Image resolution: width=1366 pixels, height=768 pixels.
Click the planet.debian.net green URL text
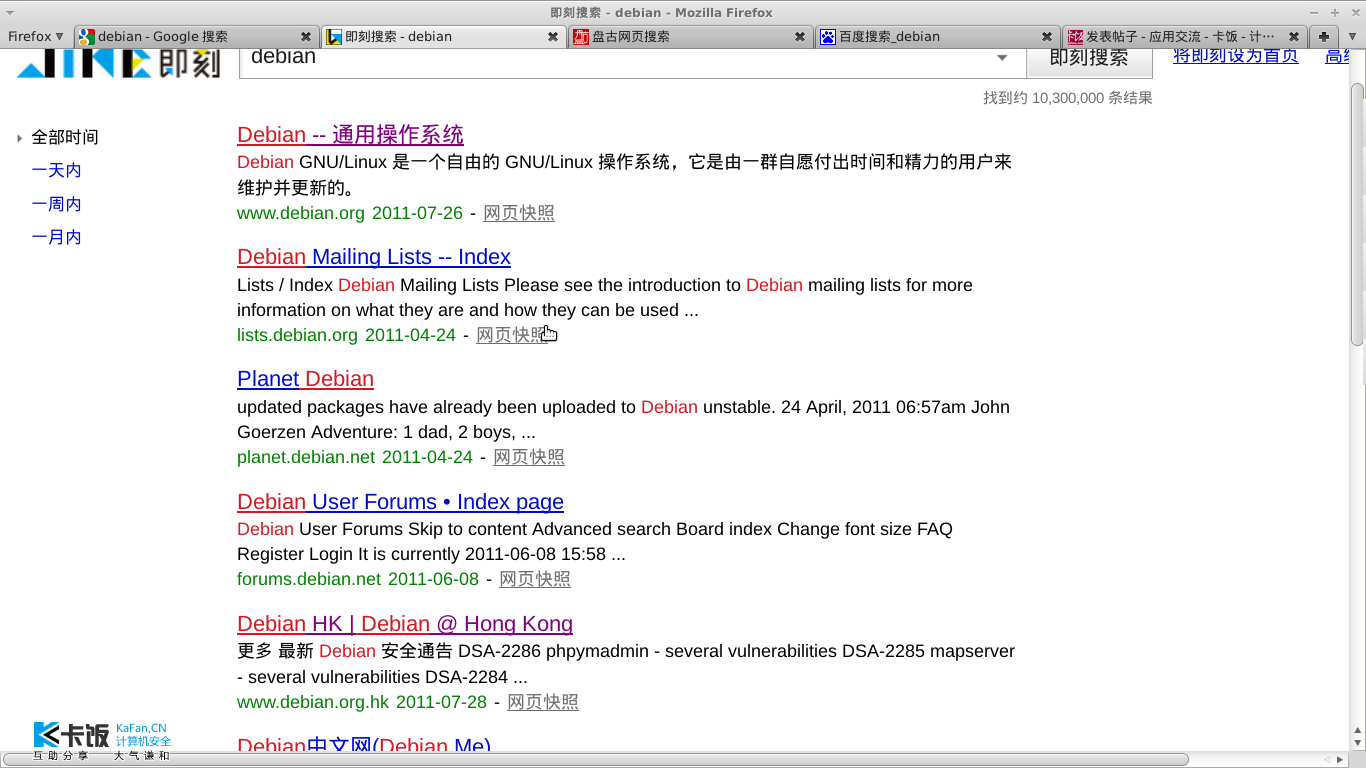pyautogui.click(x=306, y=457)
